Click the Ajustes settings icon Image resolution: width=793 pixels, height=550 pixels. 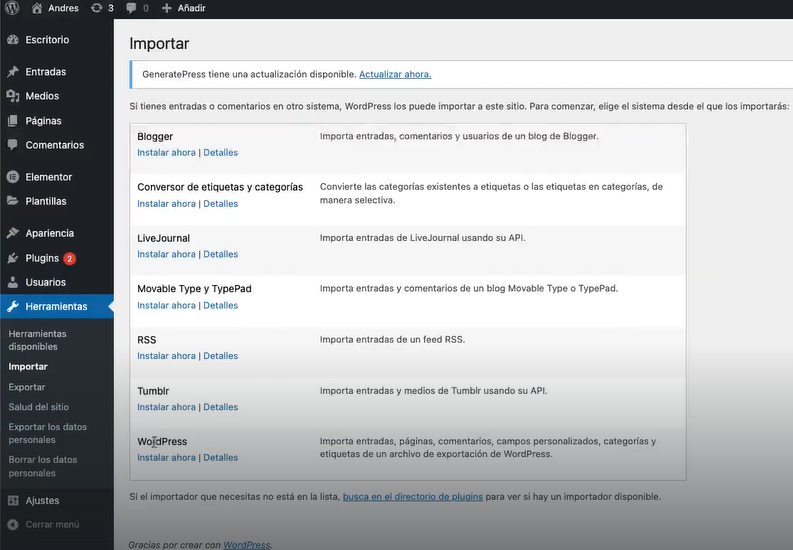13,500
